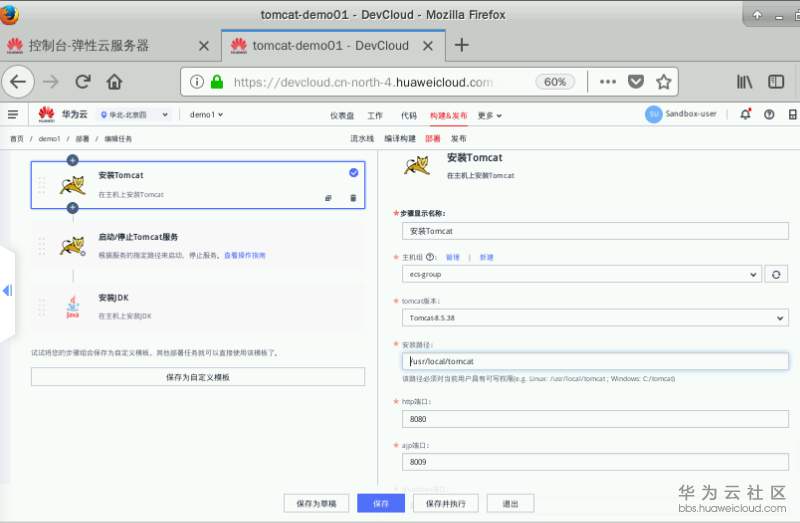Image resolution: width=800 pixels, height=523 pixels.
Task: Click 保存为自定义模板 button
Action: click(198, 377)
